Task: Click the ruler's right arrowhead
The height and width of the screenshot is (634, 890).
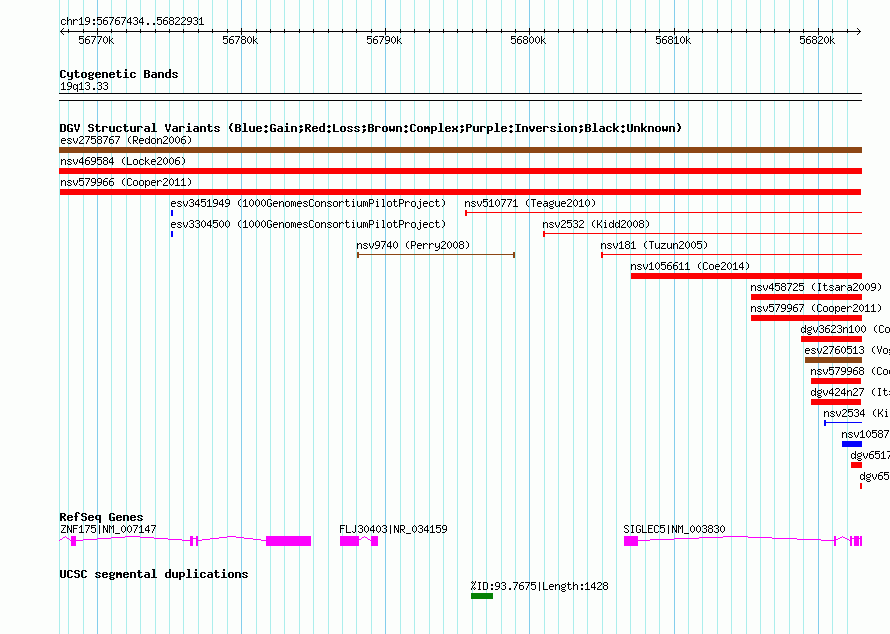Action: point(859,32)
